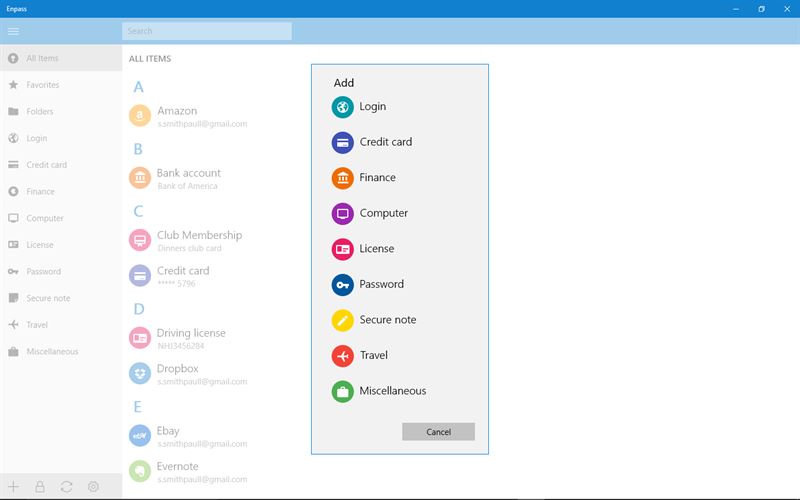This screenshot has height=500, width=800.
Task: Open All Items in sidebar
Action: (61, 58)
